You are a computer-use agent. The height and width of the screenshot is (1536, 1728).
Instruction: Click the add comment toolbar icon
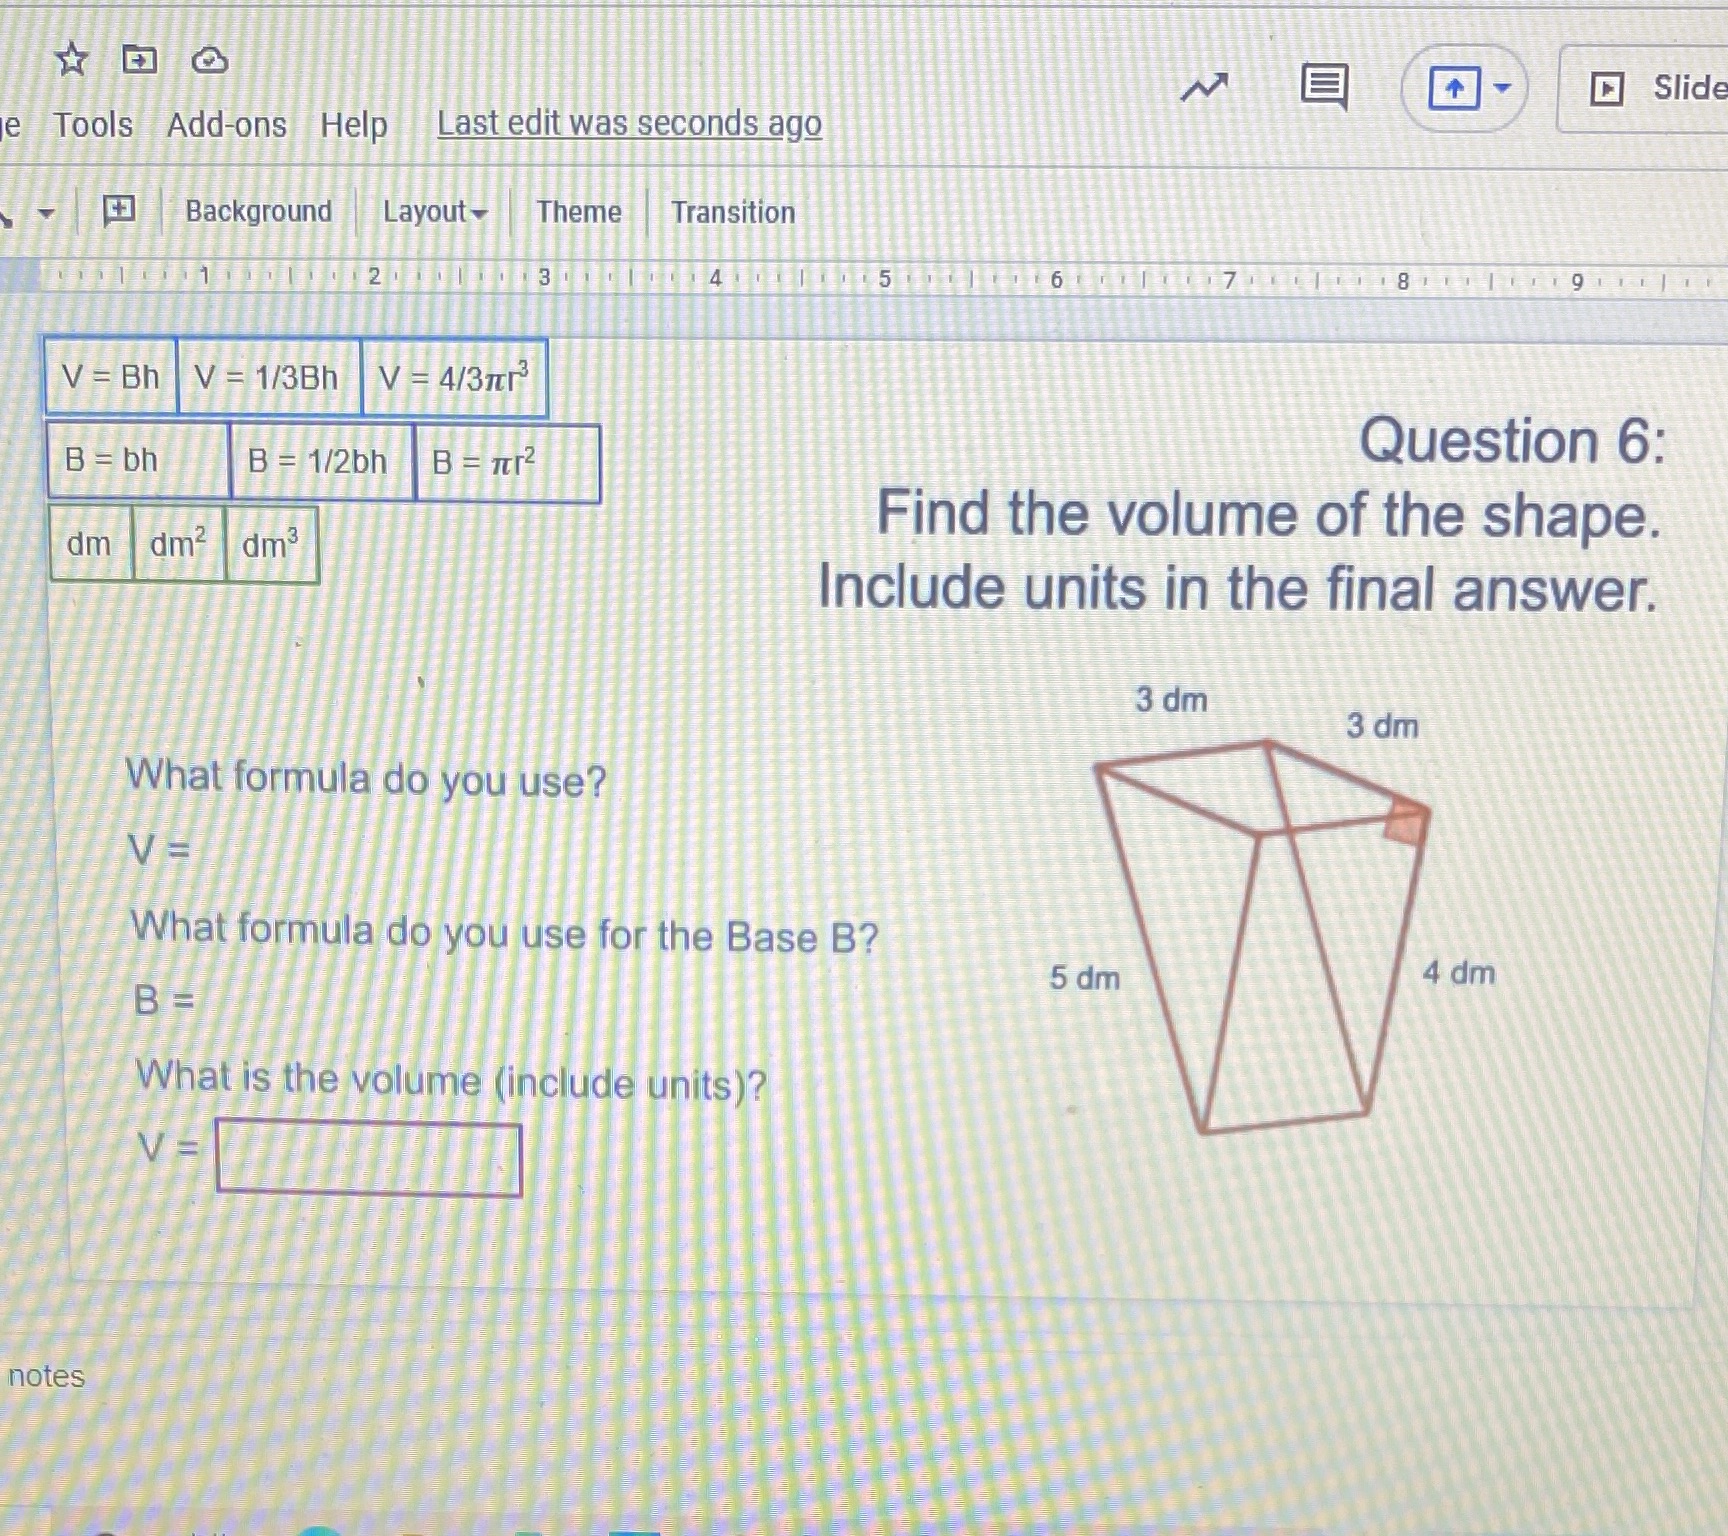click(x=119, y=210)
